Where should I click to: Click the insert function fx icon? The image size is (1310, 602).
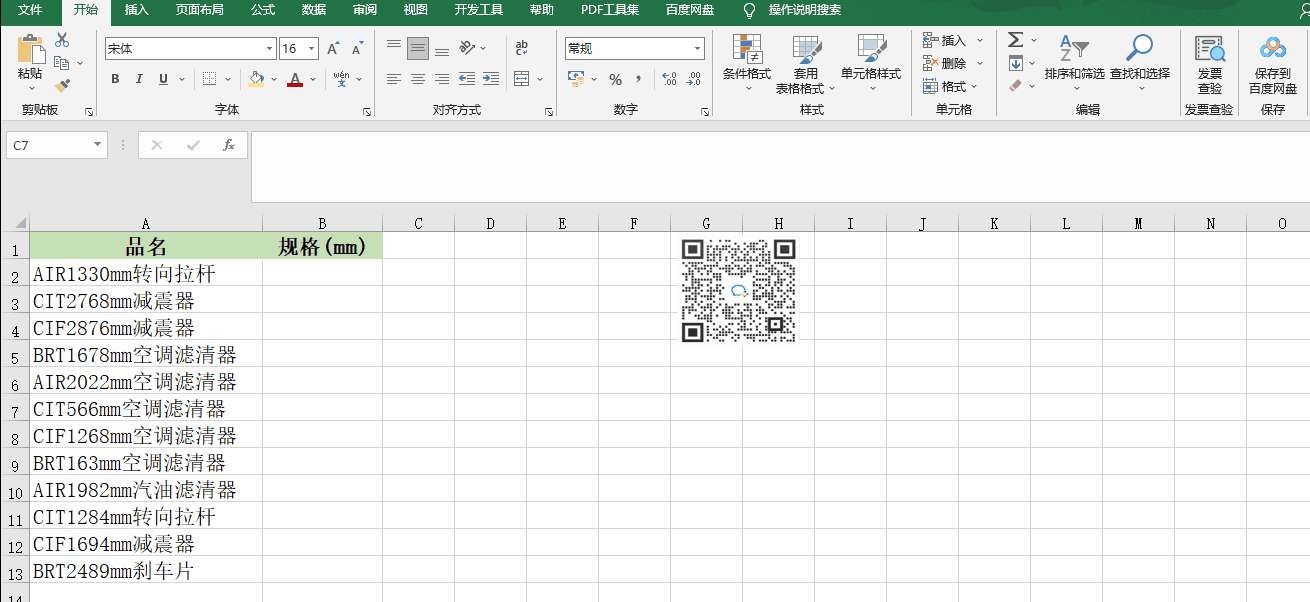(228, 145)
